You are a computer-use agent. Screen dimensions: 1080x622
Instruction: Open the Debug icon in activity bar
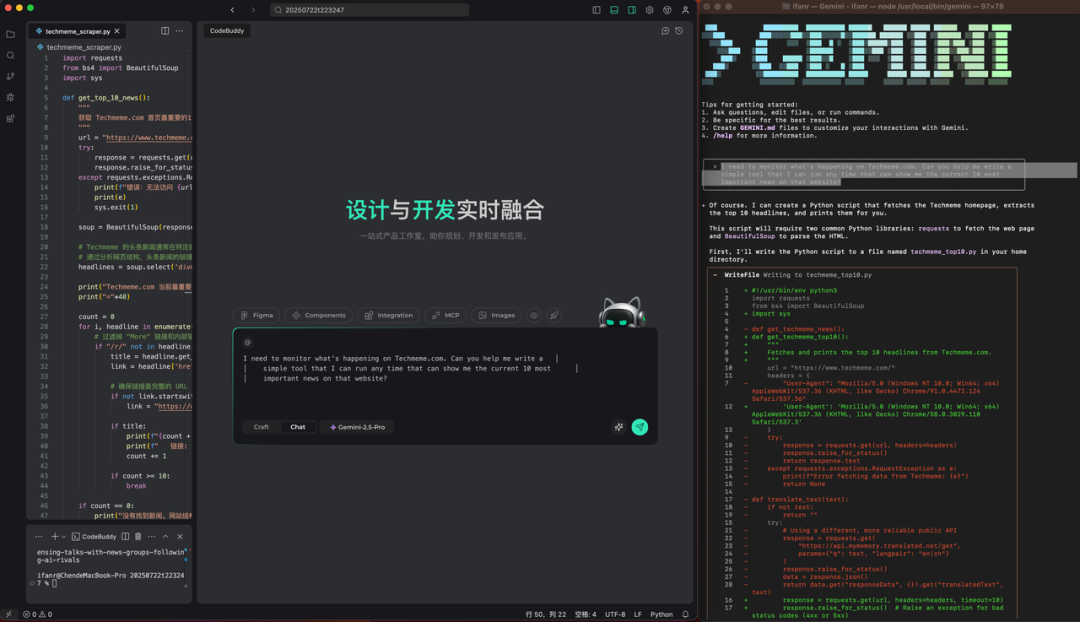point(10,97)
